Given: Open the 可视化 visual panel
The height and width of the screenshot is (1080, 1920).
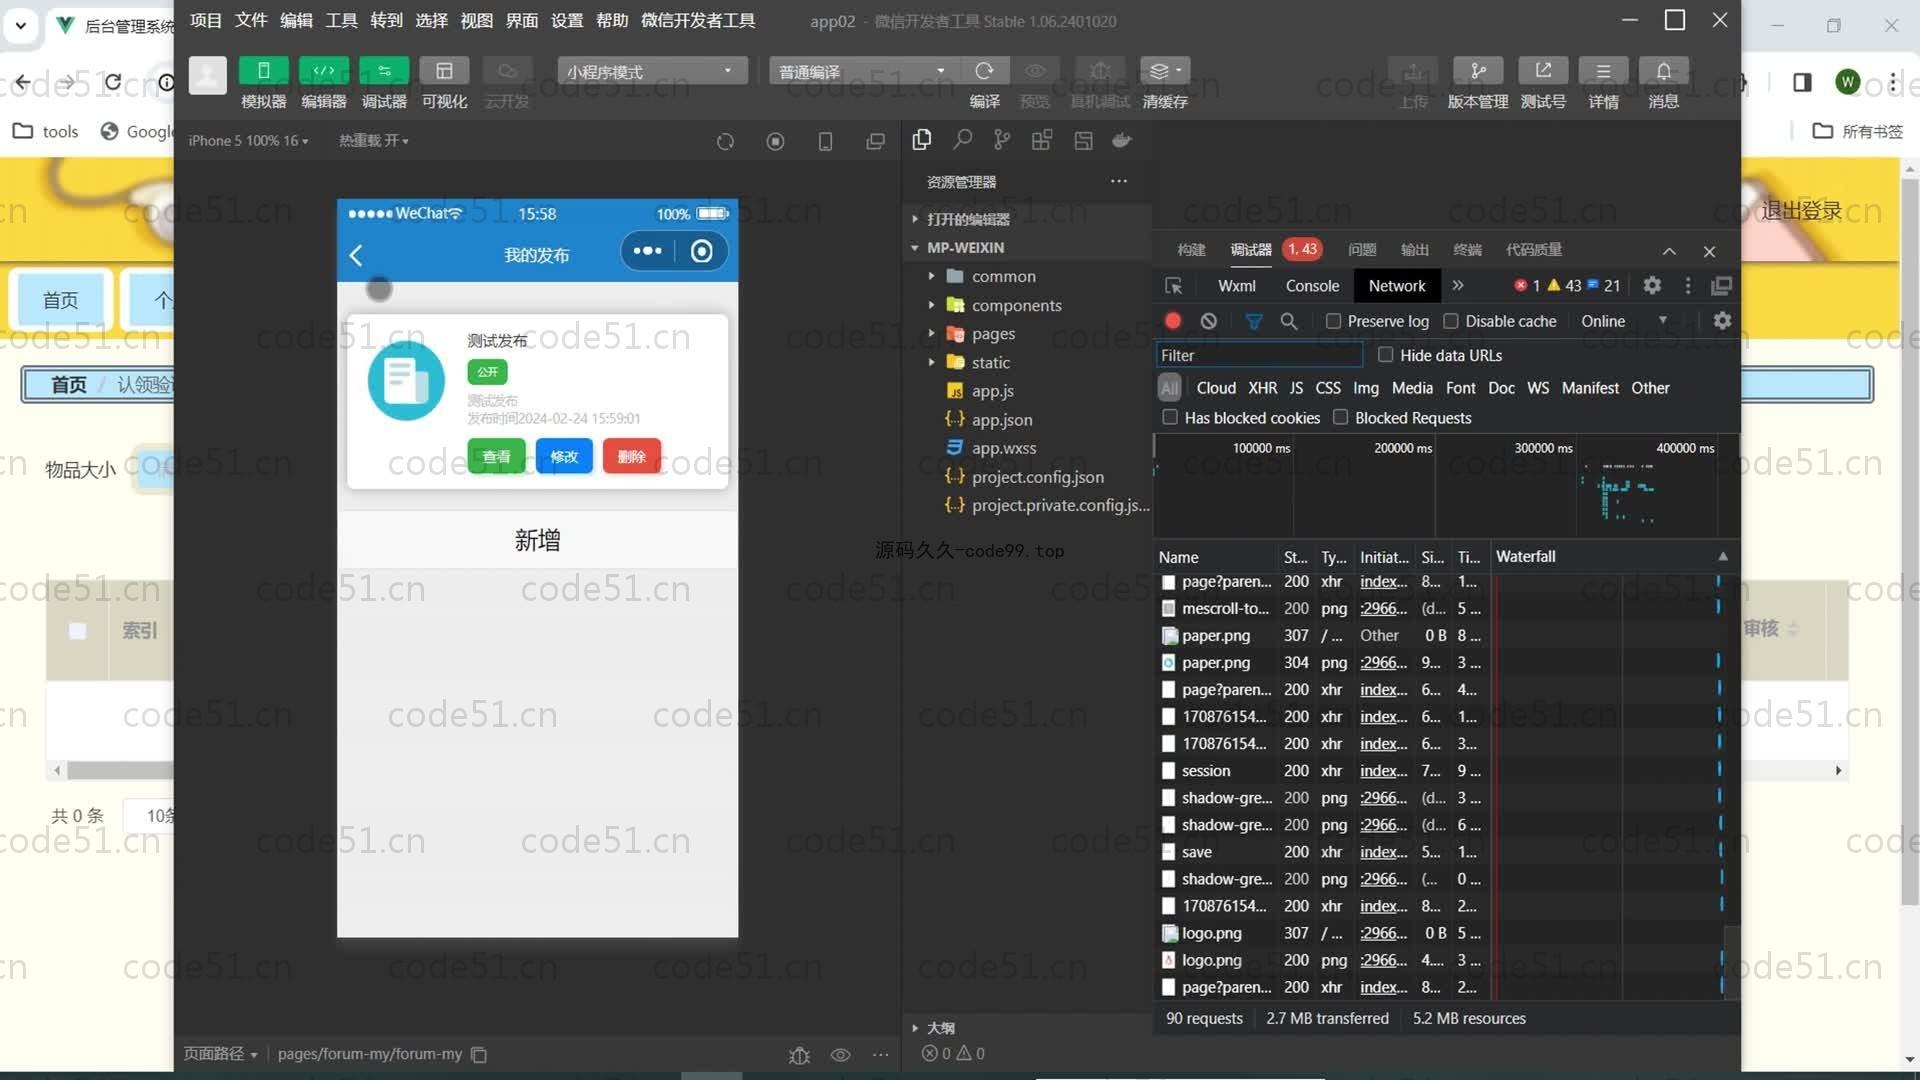Looking at the screenshot, I should 444,71.
